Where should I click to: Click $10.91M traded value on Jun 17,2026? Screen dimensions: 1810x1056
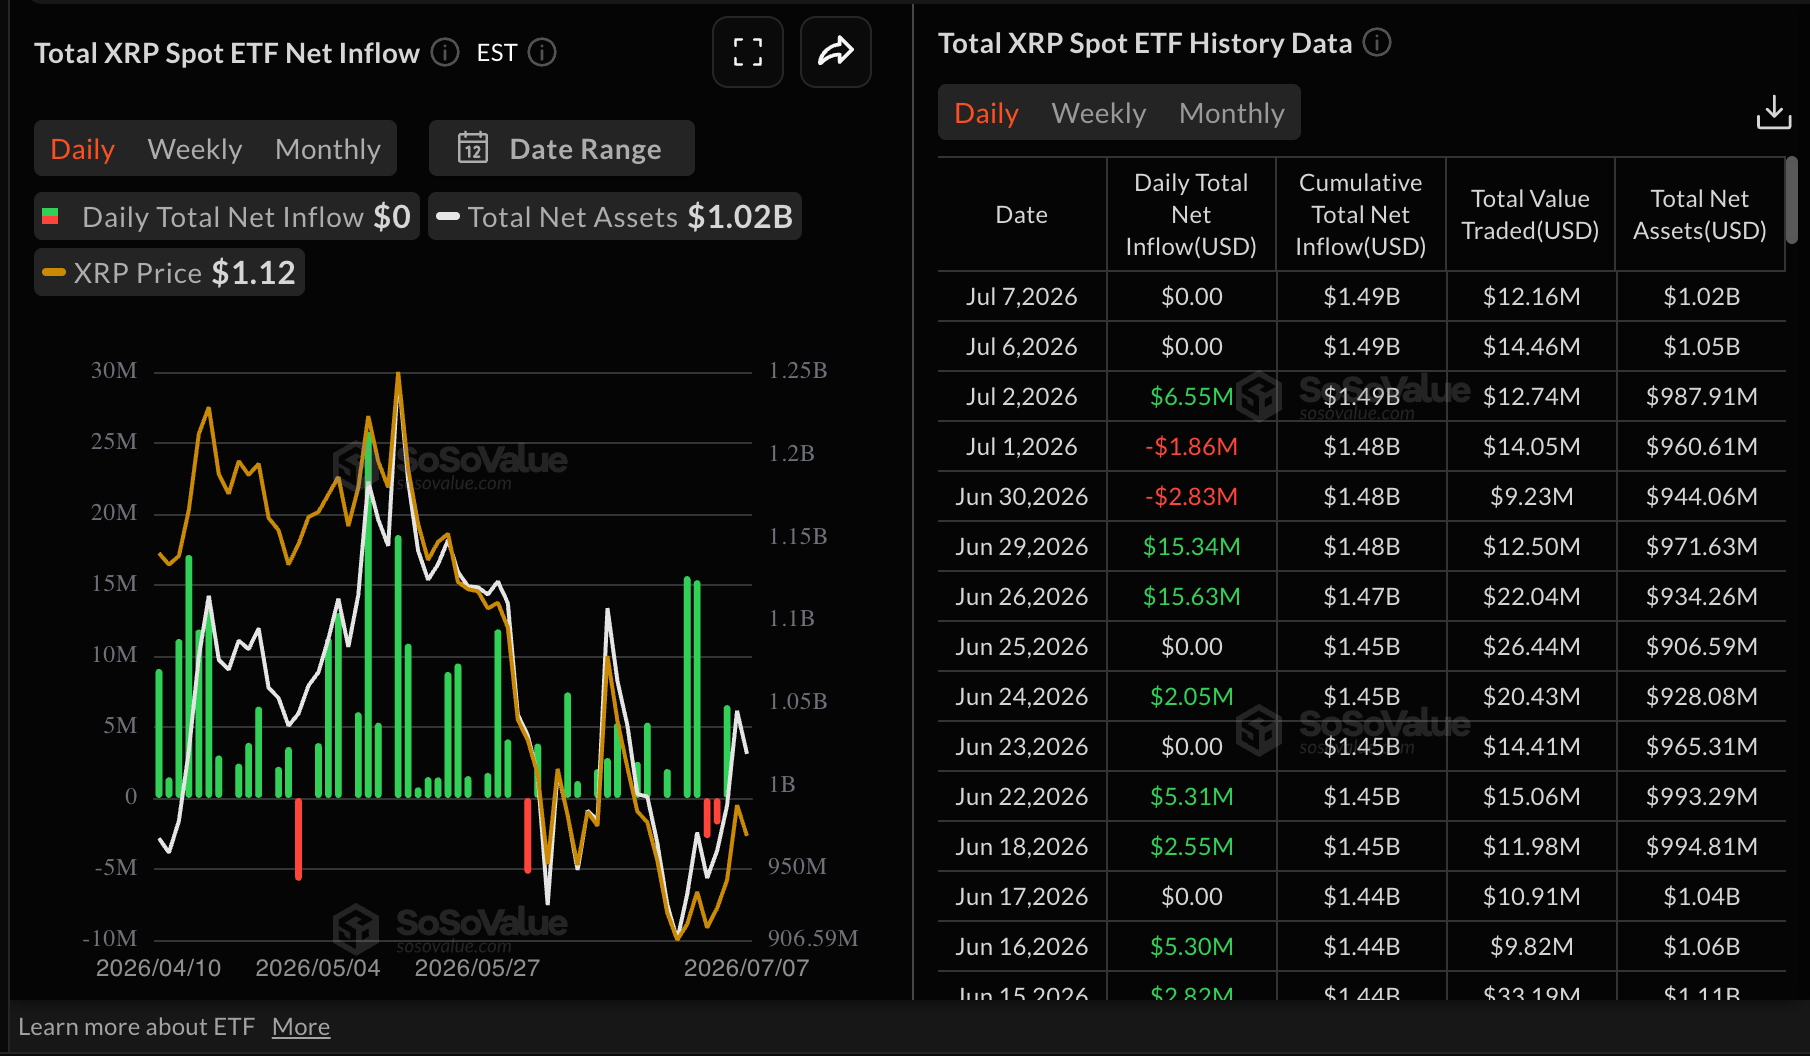click(x=1532, y=897)
